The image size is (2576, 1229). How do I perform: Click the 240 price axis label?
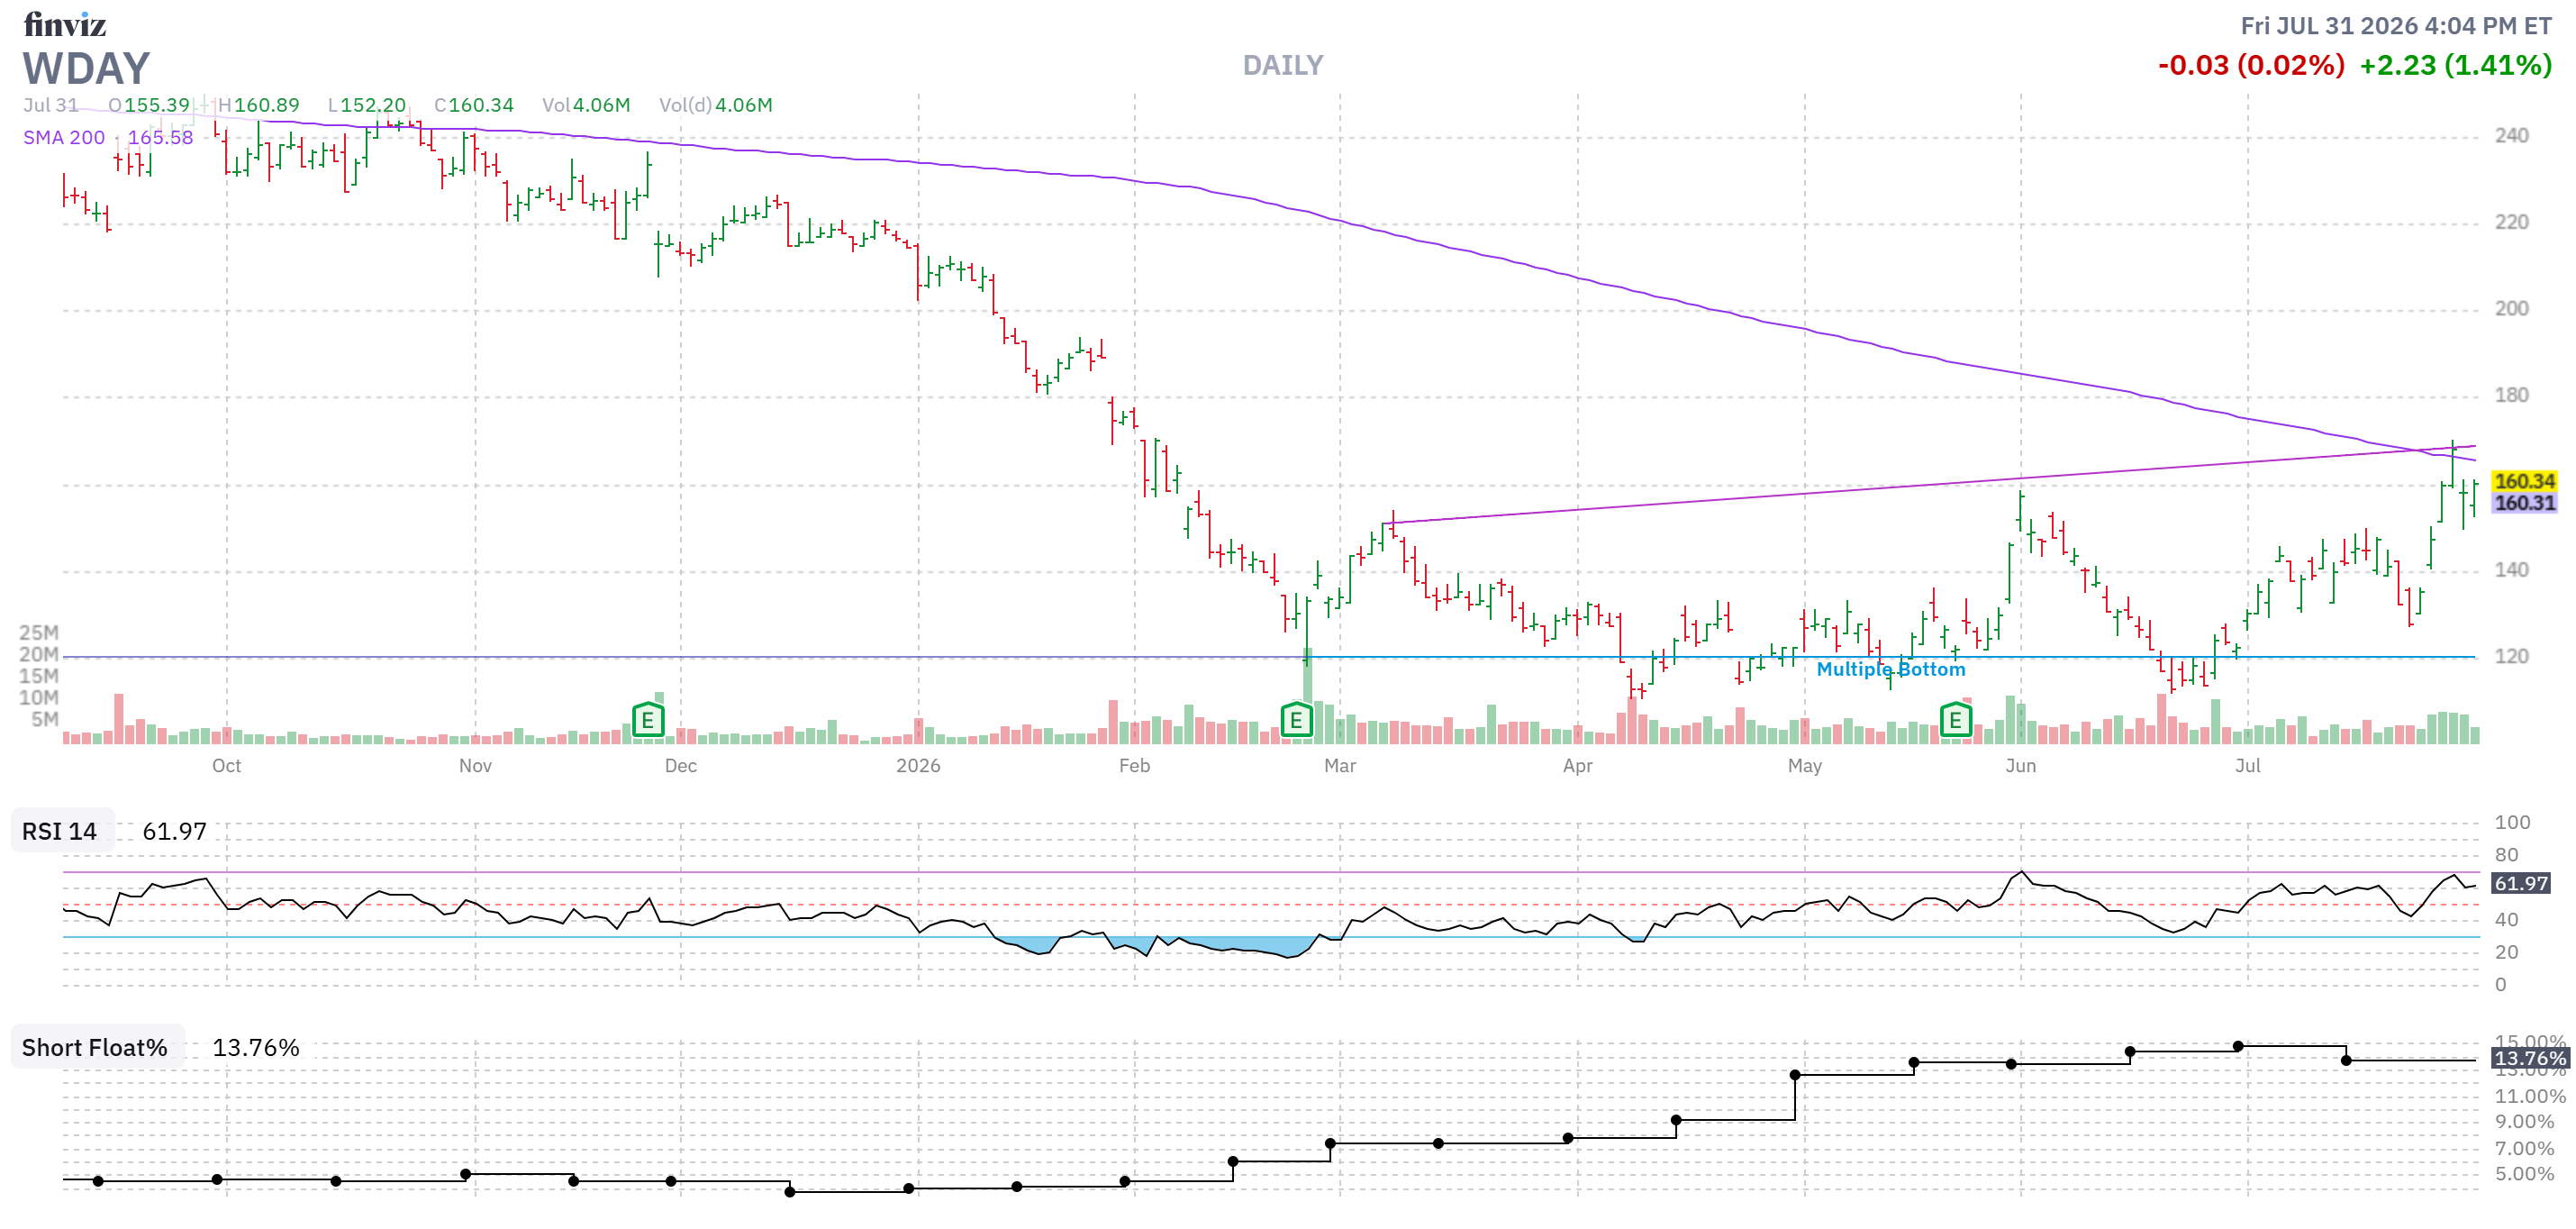point(2511,135)
